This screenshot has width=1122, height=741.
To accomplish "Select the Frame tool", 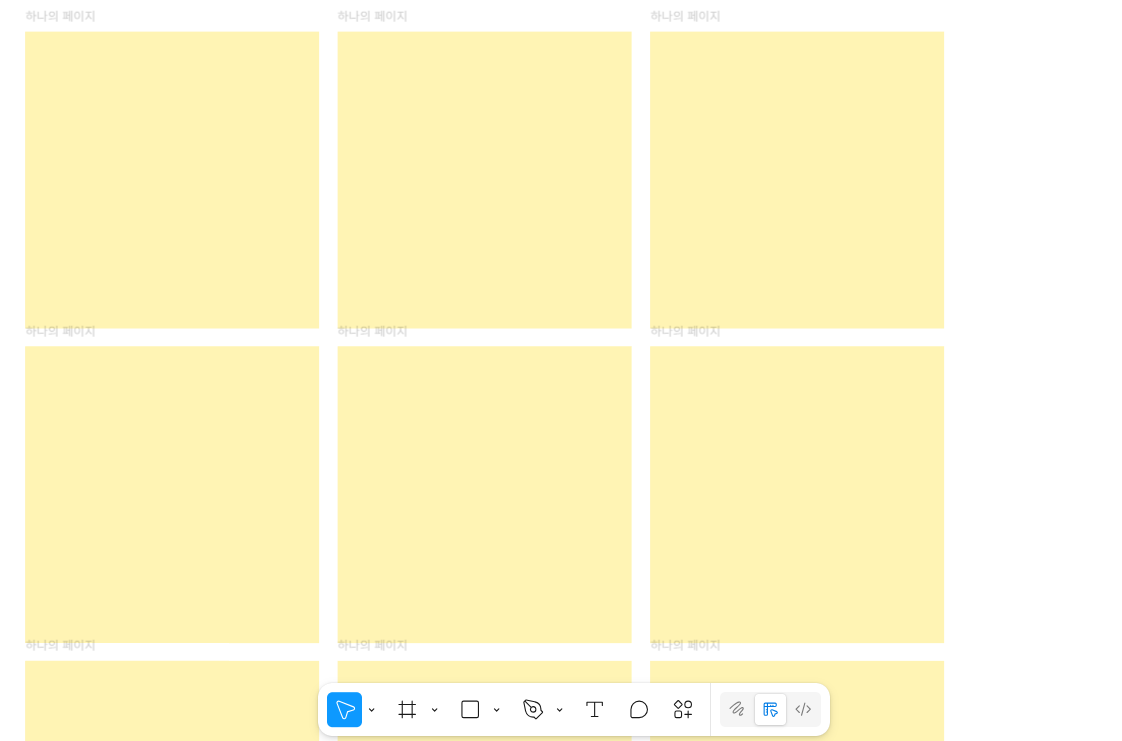I will point(407,710).
